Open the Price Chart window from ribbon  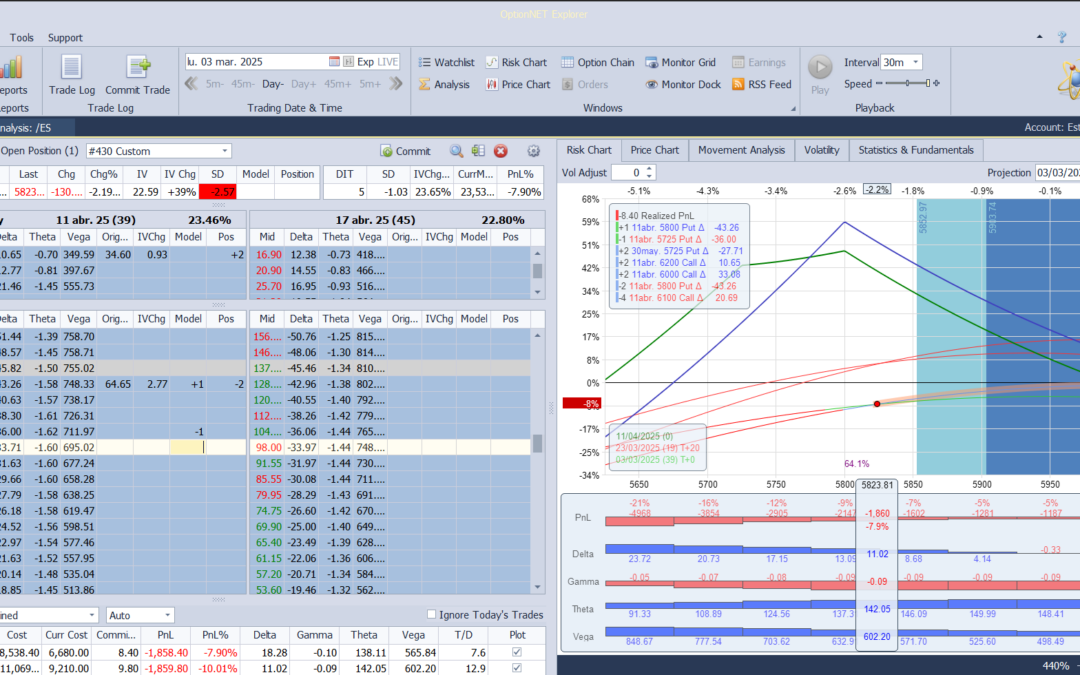(518, 84)
